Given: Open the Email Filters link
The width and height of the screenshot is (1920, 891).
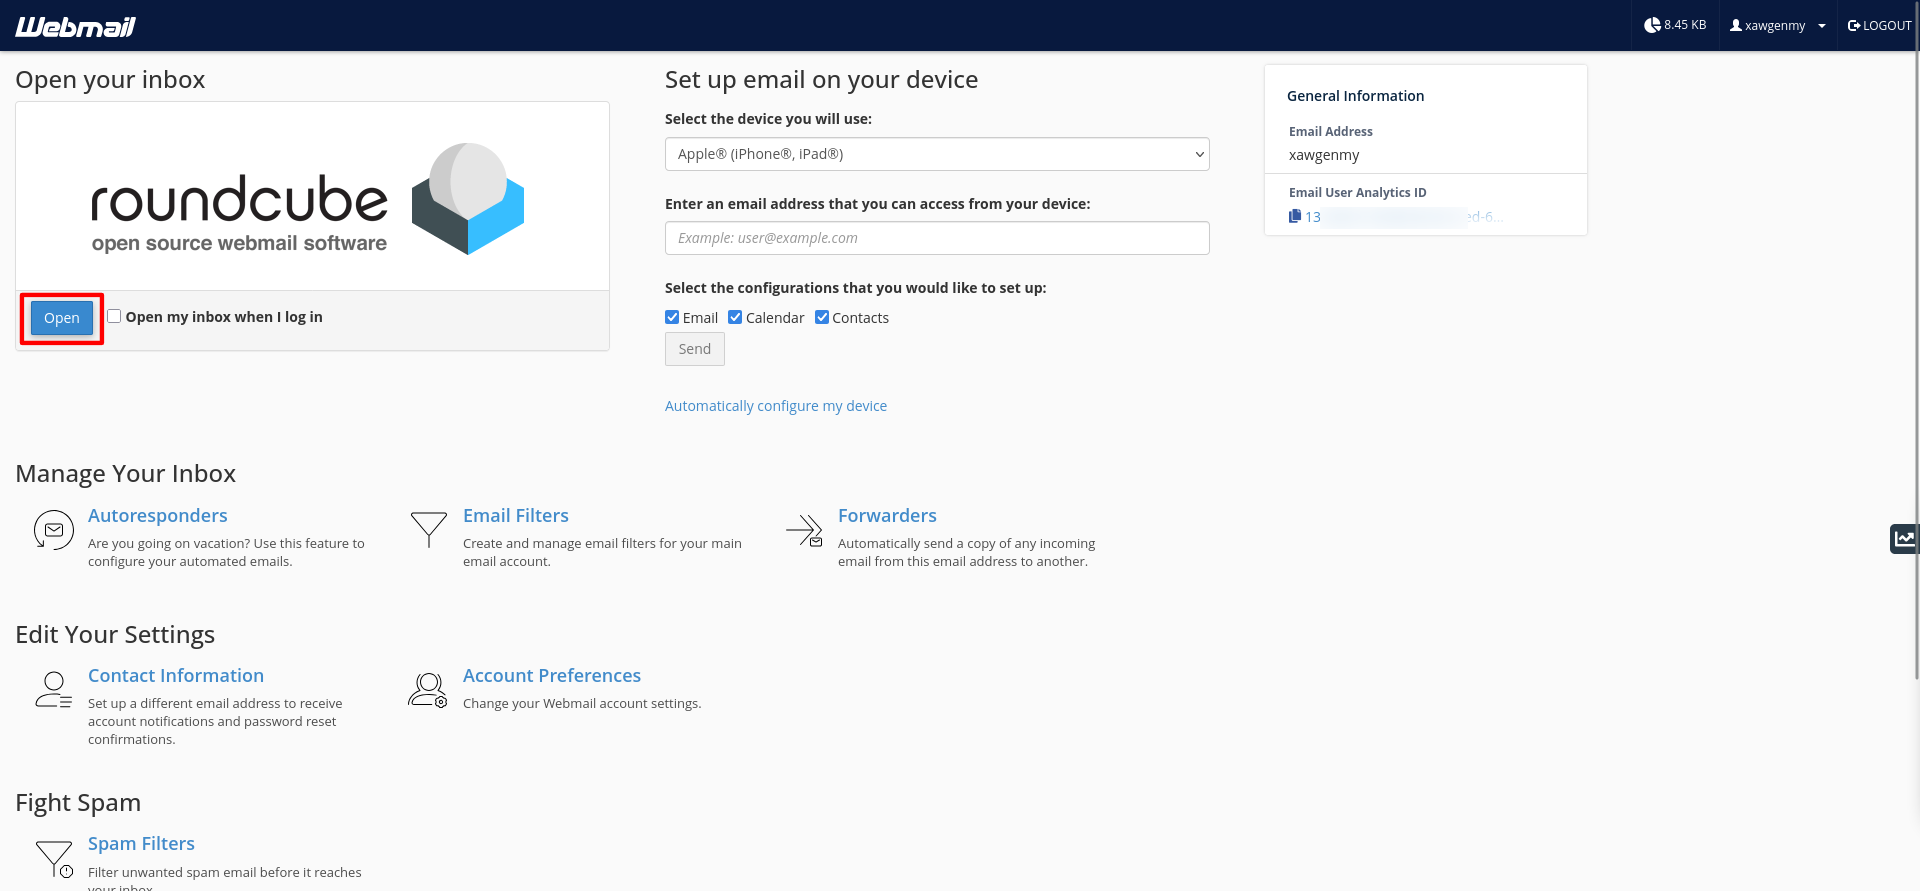Looking at the screenshot, I should tap(516, 516).
